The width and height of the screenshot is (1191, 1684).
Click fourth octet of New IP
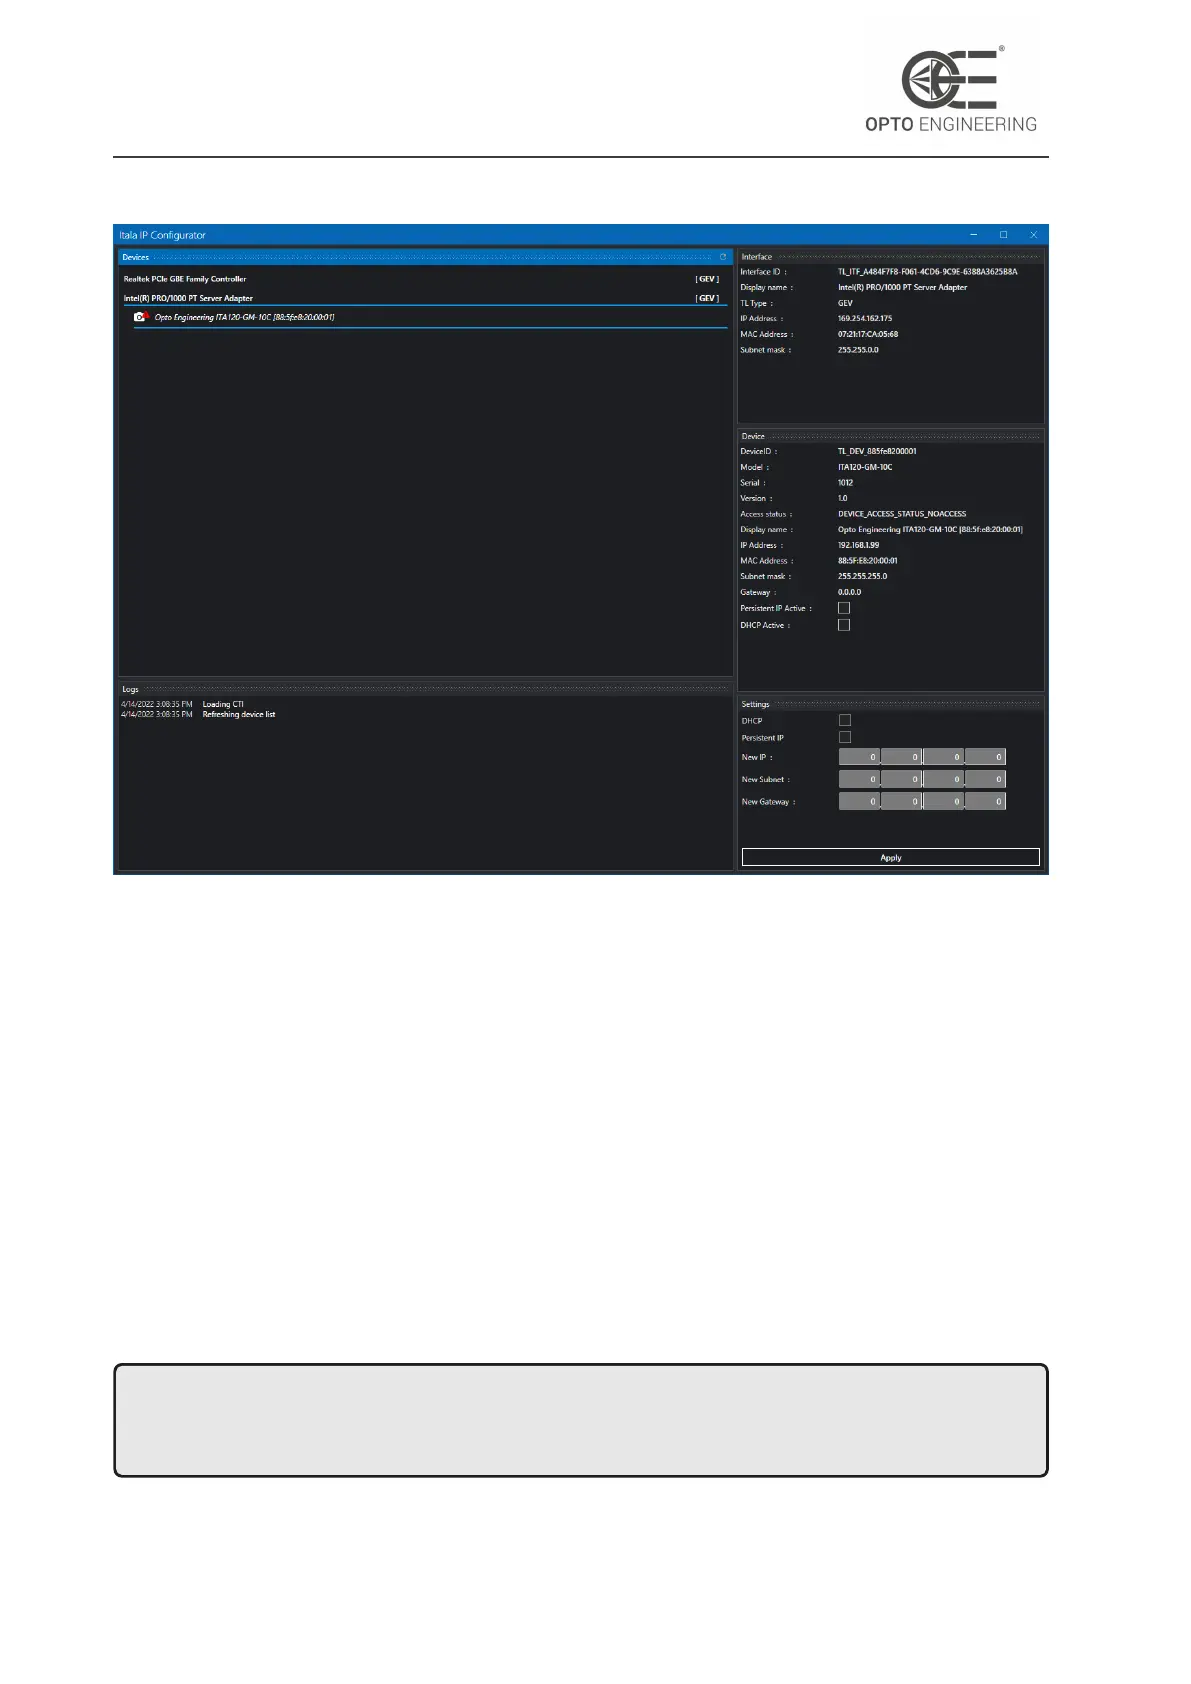pos(985,757)
